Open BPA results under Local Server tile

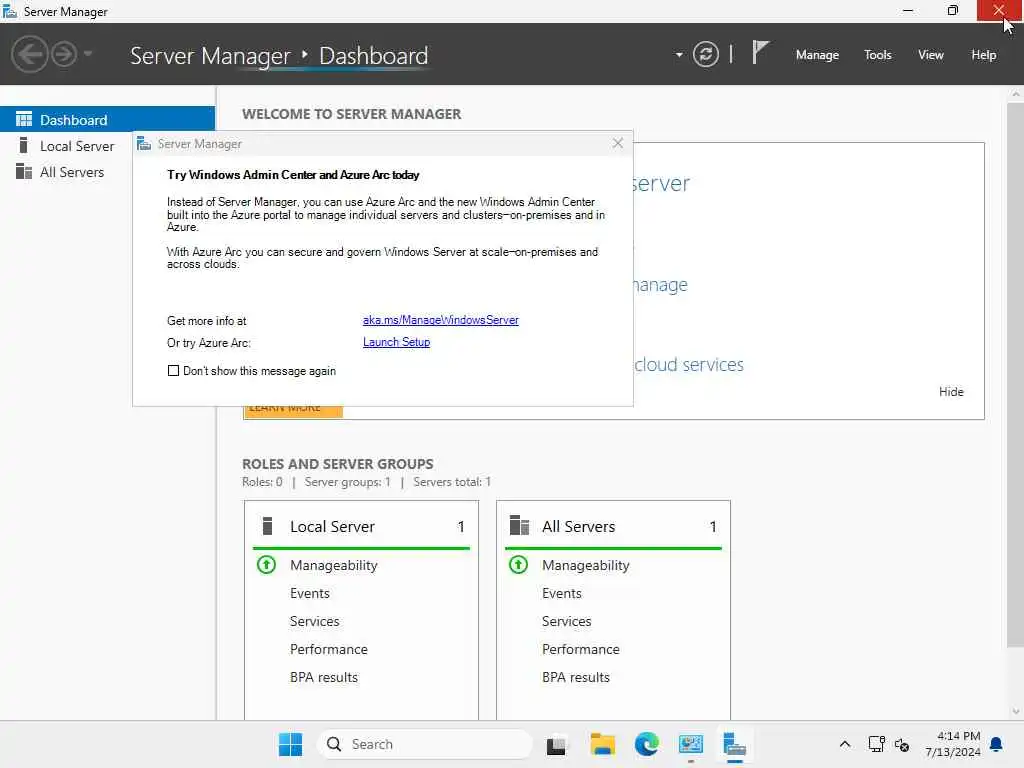[x=324, y=678]
